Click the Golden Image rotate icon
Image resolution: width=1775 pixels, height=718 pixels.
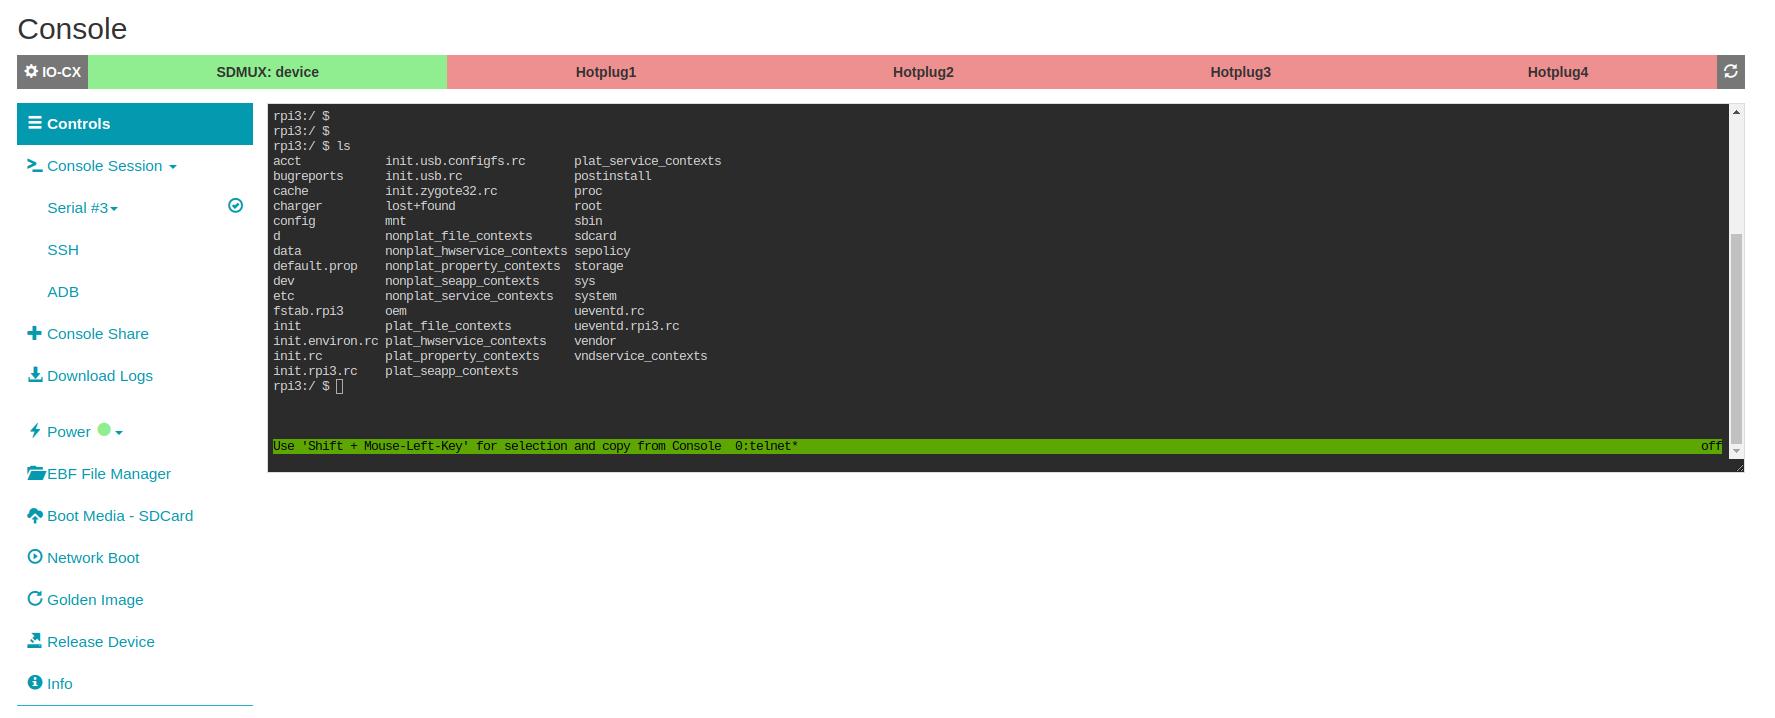click(x=35, y=599)
